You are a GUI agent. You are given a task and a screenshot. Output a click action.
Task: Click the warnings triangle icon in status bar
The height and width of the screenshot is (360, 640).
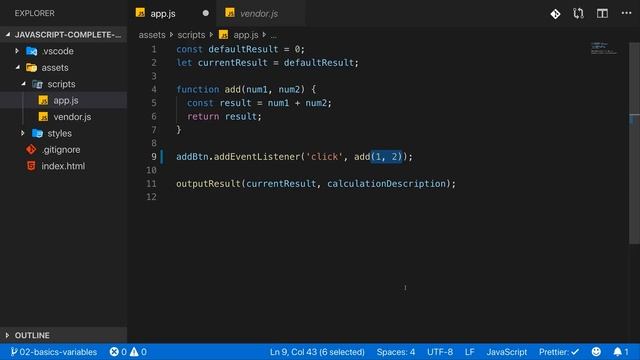pyautogui.click(x=134, y=351)
